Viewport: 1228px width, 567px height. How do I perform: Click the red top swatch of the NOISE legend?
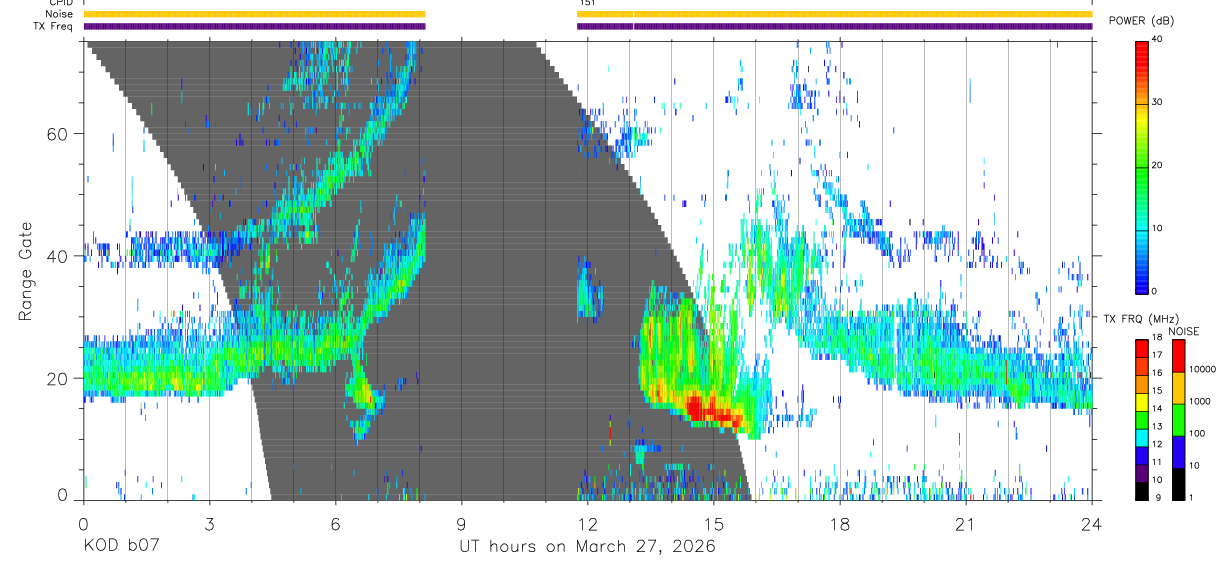click(x=1177, y=356)
